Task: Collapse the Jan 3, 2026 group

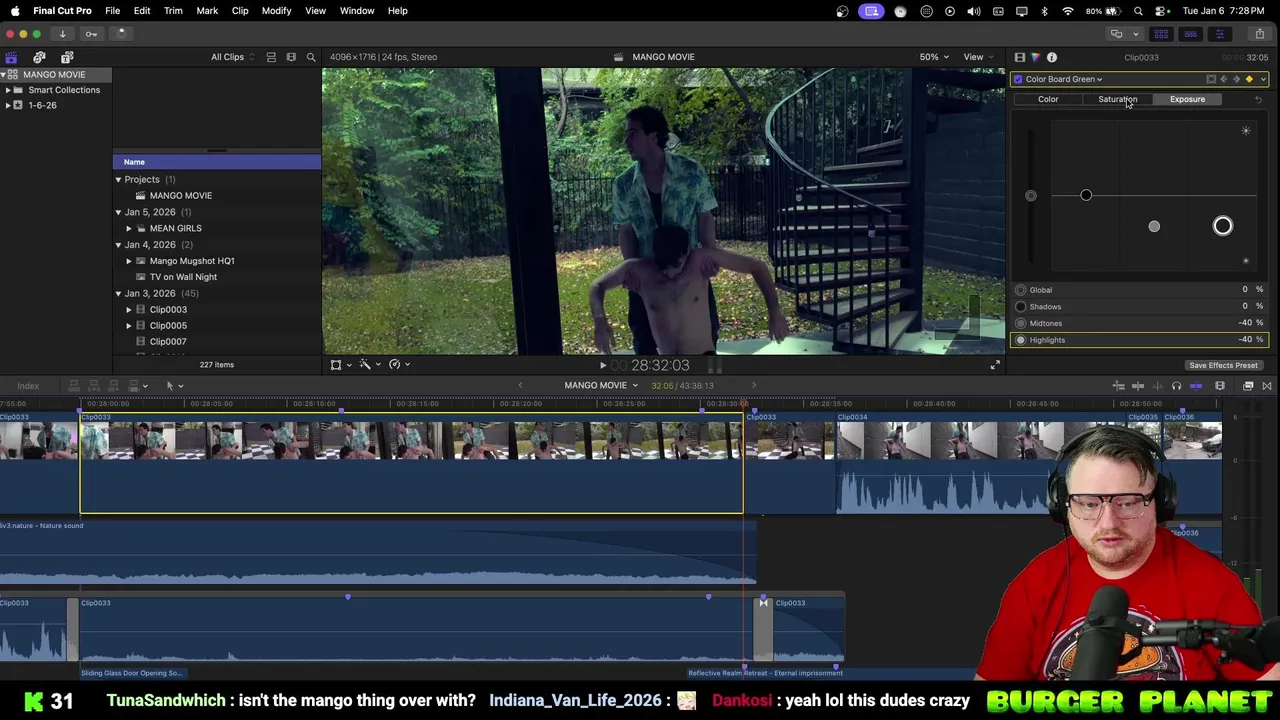Action: (x=118, y=294)
